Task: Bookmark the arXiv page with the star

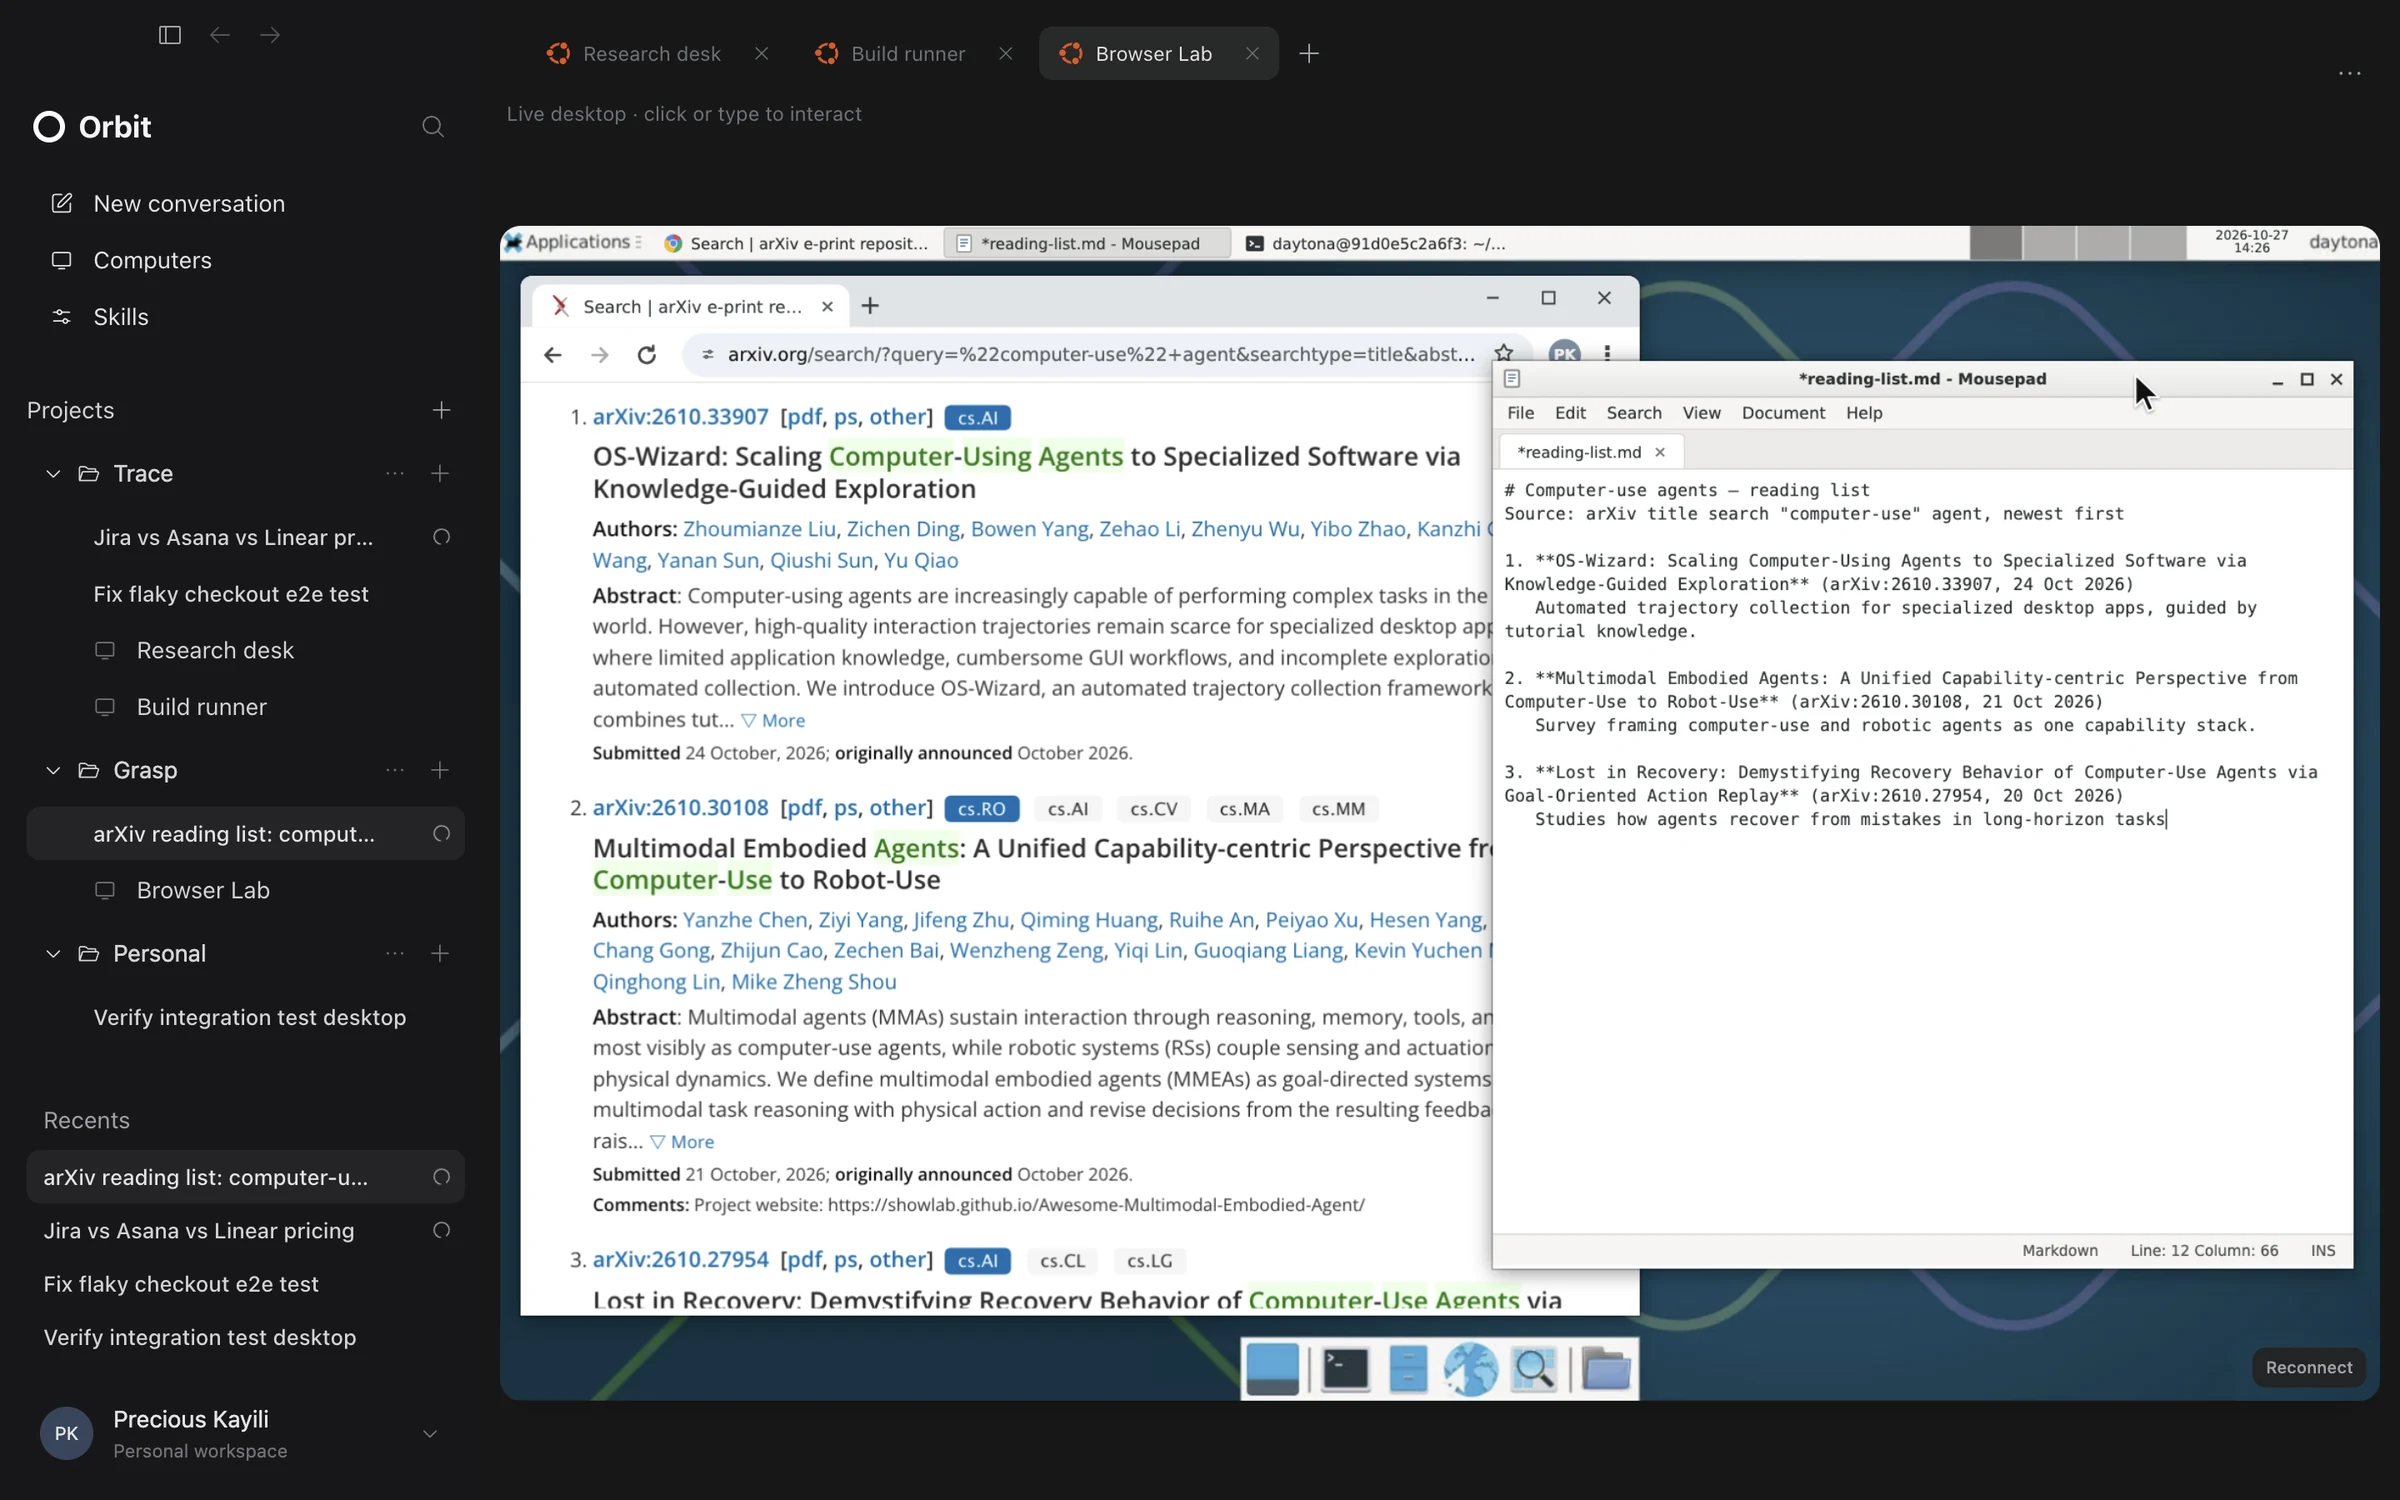Action: tap(1503, 353)
